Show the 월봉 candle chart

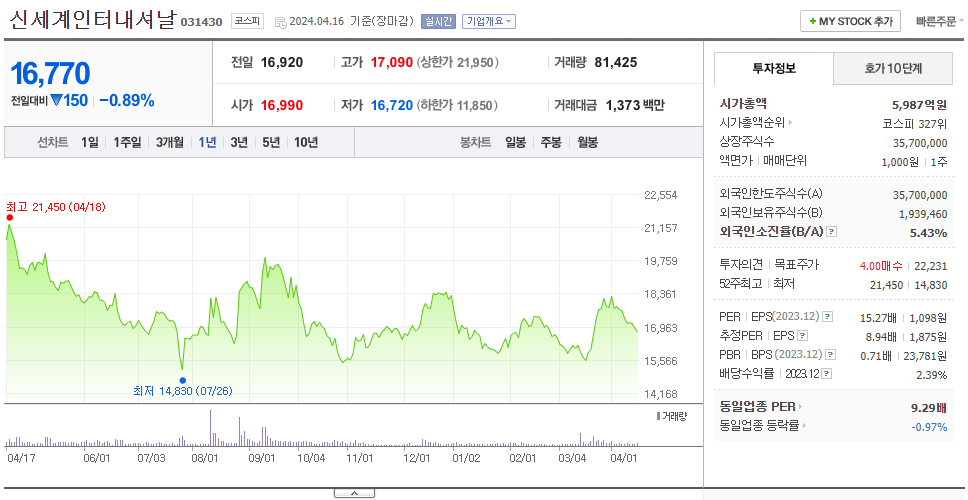click(x=587, y=143)
